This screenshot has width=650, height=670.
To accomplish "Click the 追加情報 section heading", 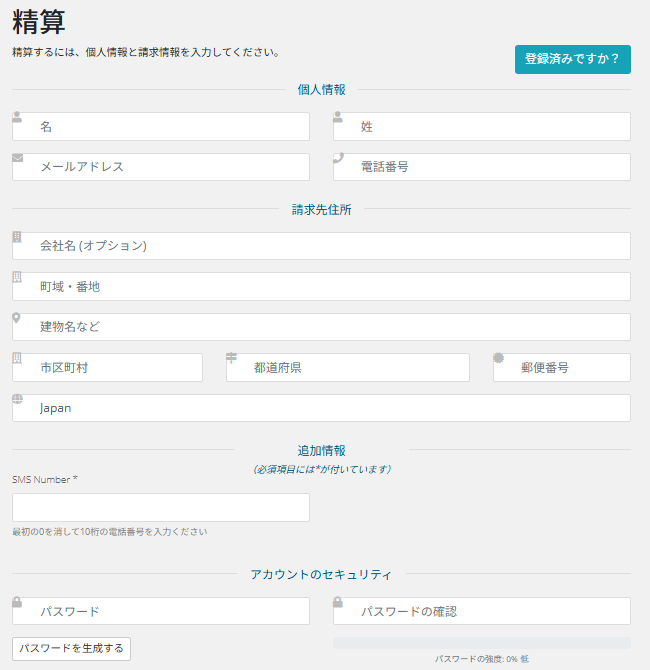I will (321, 450).
